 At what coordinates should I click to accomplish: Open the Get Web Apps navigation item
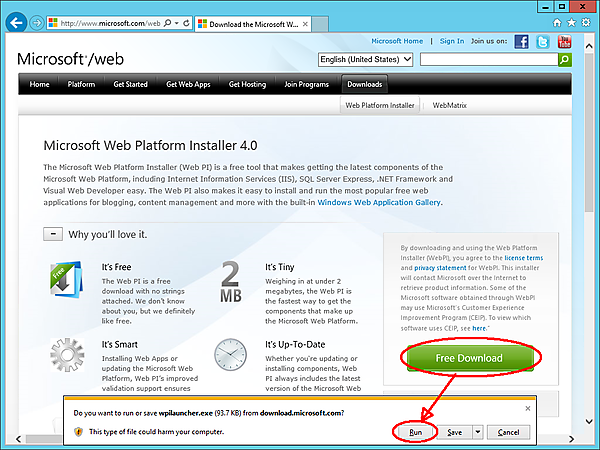(x=188, y=84)
